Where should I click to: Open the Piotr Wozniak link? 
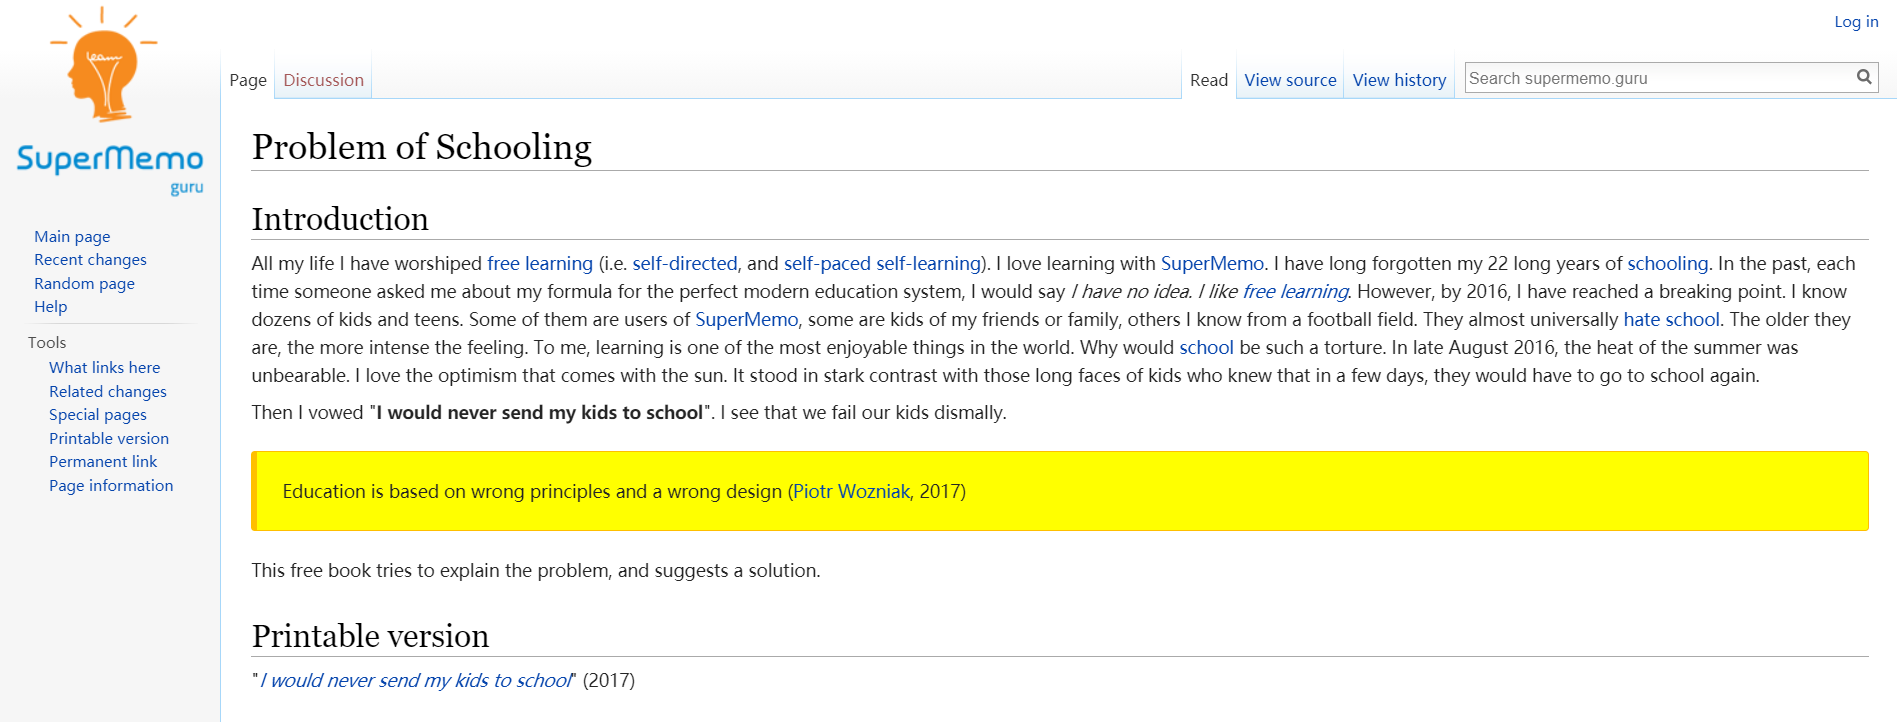pos(851,491)
